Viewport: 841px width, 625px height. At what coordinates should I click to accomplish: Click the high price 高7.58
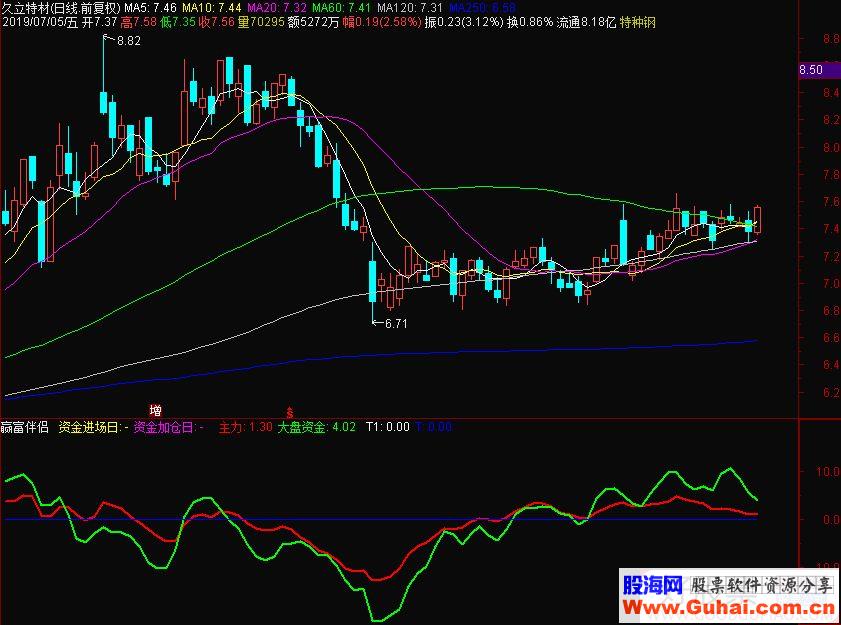point(138,23)
